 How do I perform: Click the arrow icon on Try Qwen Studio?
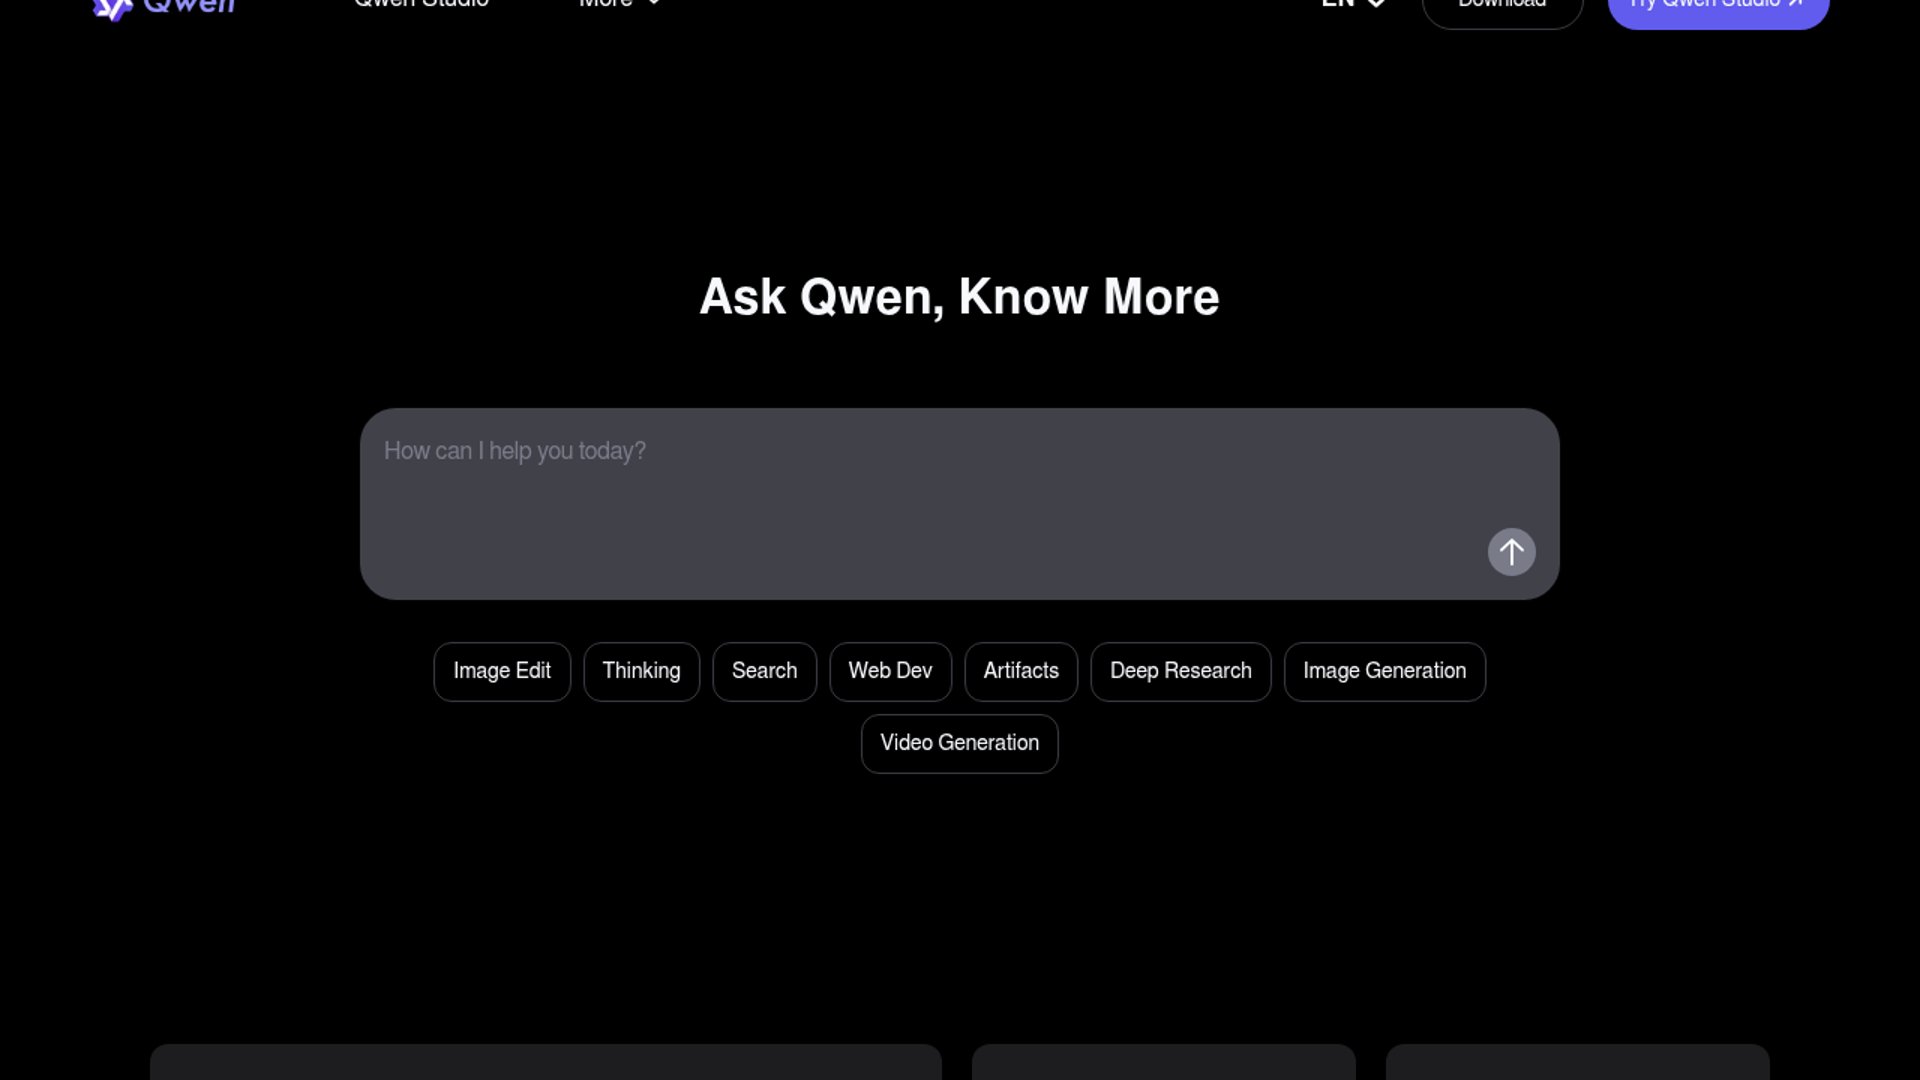click(1792, 3)
